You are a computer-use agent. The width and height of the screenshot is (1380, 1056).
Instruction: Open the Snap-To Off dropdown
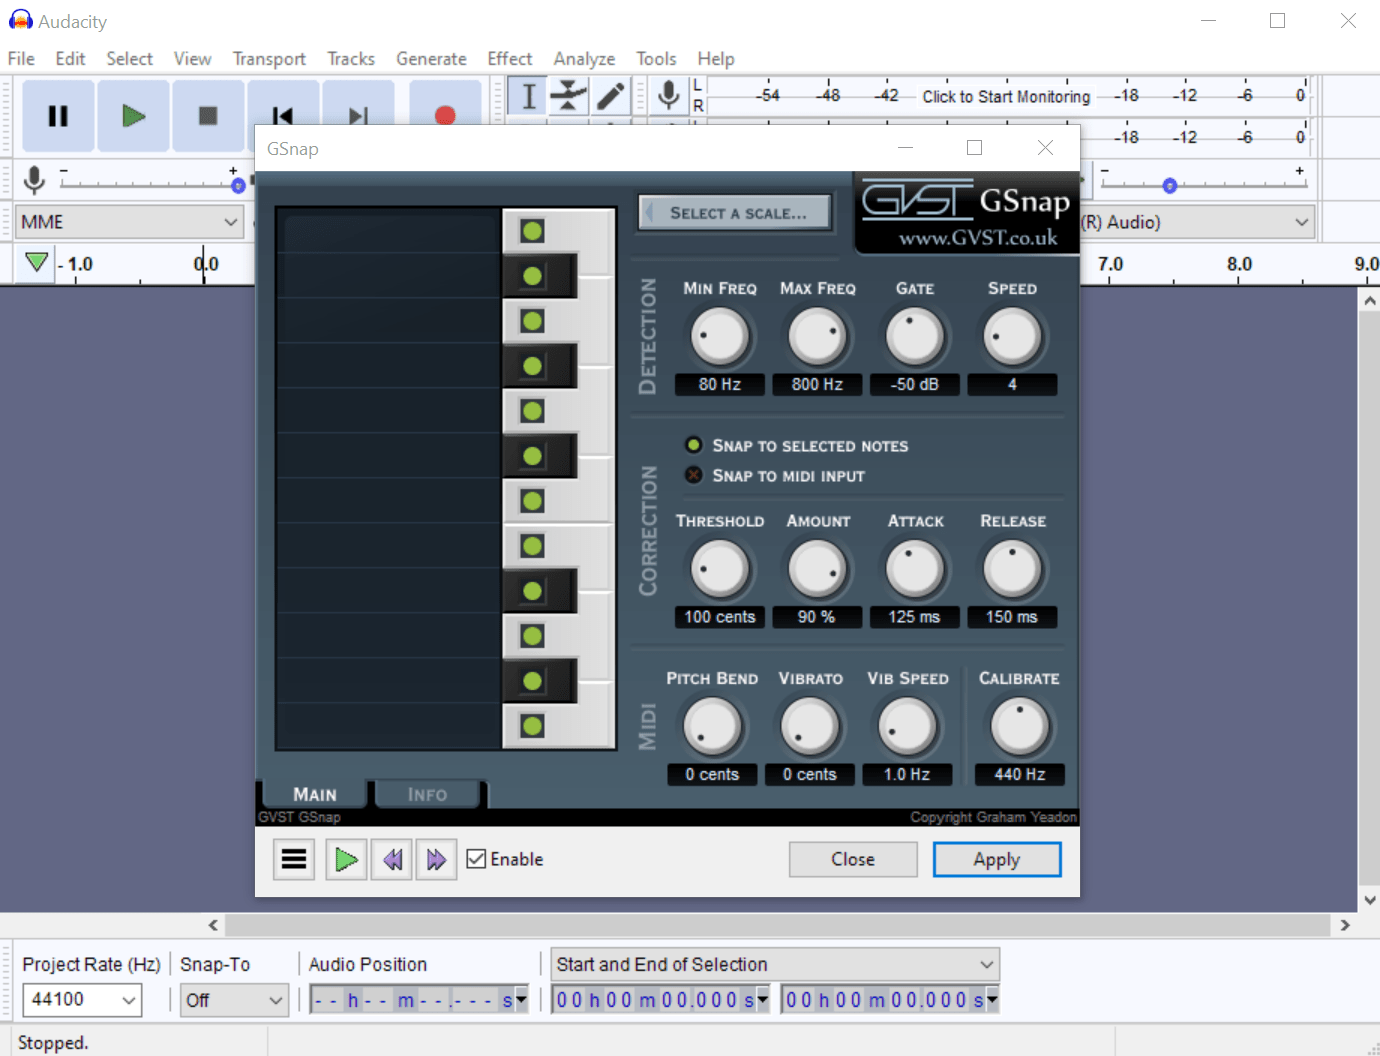click(x=234, y=1000)
